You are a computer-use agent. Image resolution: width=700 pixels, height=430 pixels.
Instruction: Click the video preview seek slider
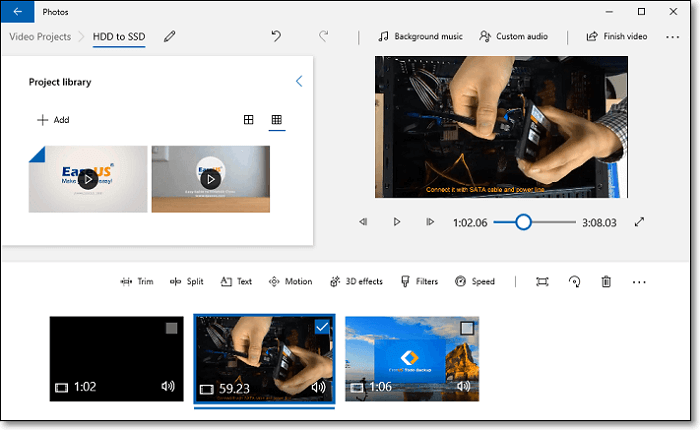coord(523,222)
